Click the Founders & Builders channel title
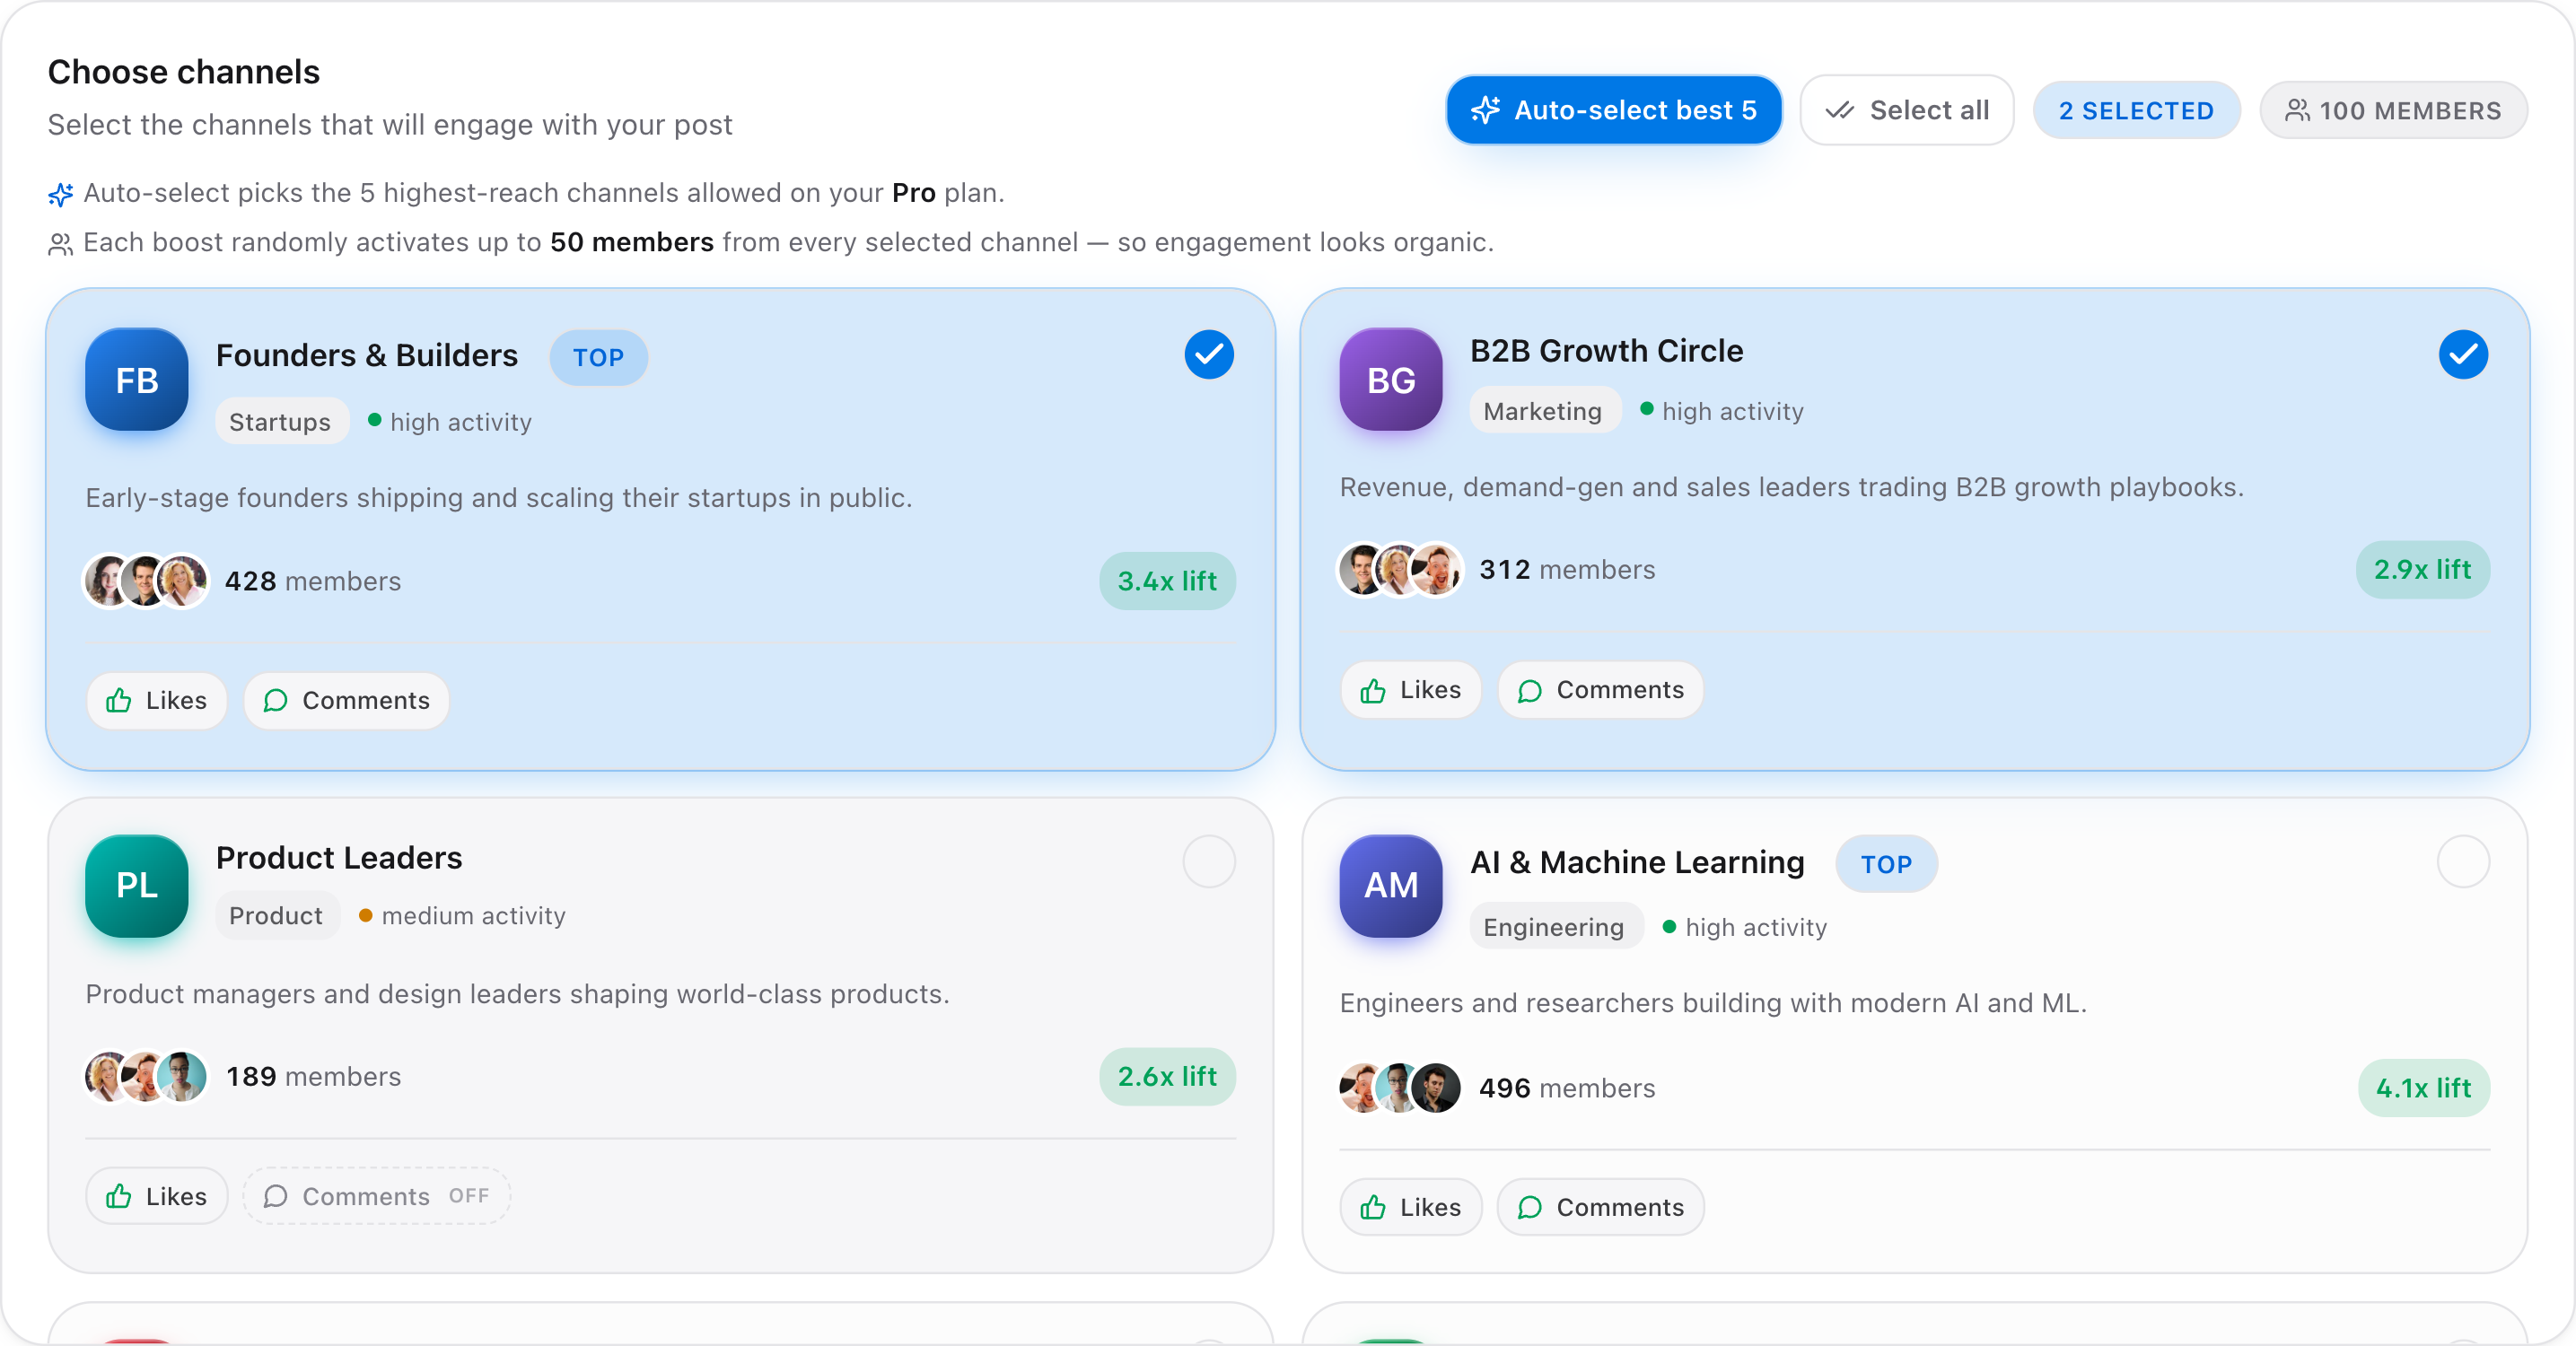Viewport: 2576px width, 1346px height. pos(367,356)
